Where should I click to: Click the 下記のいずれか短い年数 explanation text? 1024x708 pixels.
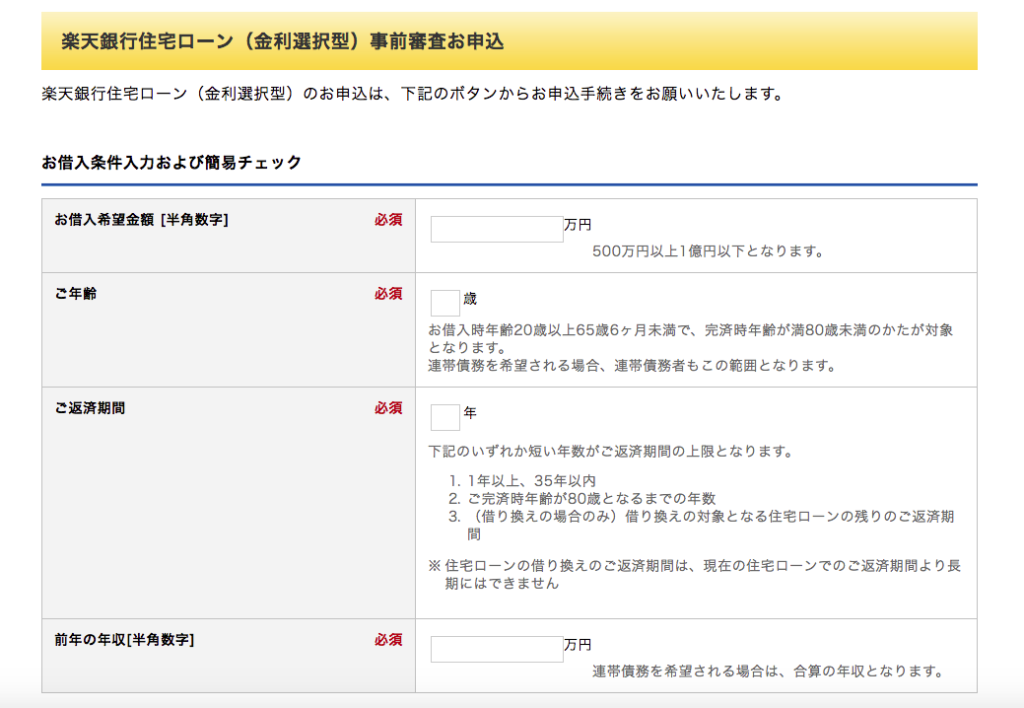pyautogui.click(x=611, y=451)
